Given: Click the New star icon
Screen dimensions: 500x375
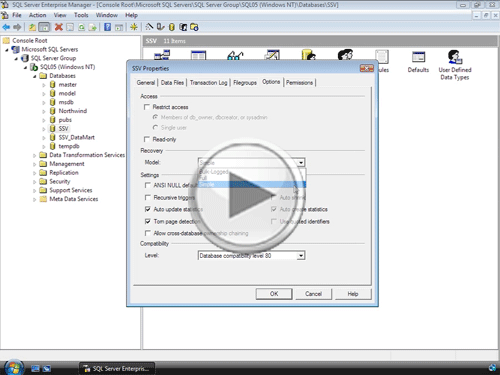Looking at the screenshot, I should 134,27.
